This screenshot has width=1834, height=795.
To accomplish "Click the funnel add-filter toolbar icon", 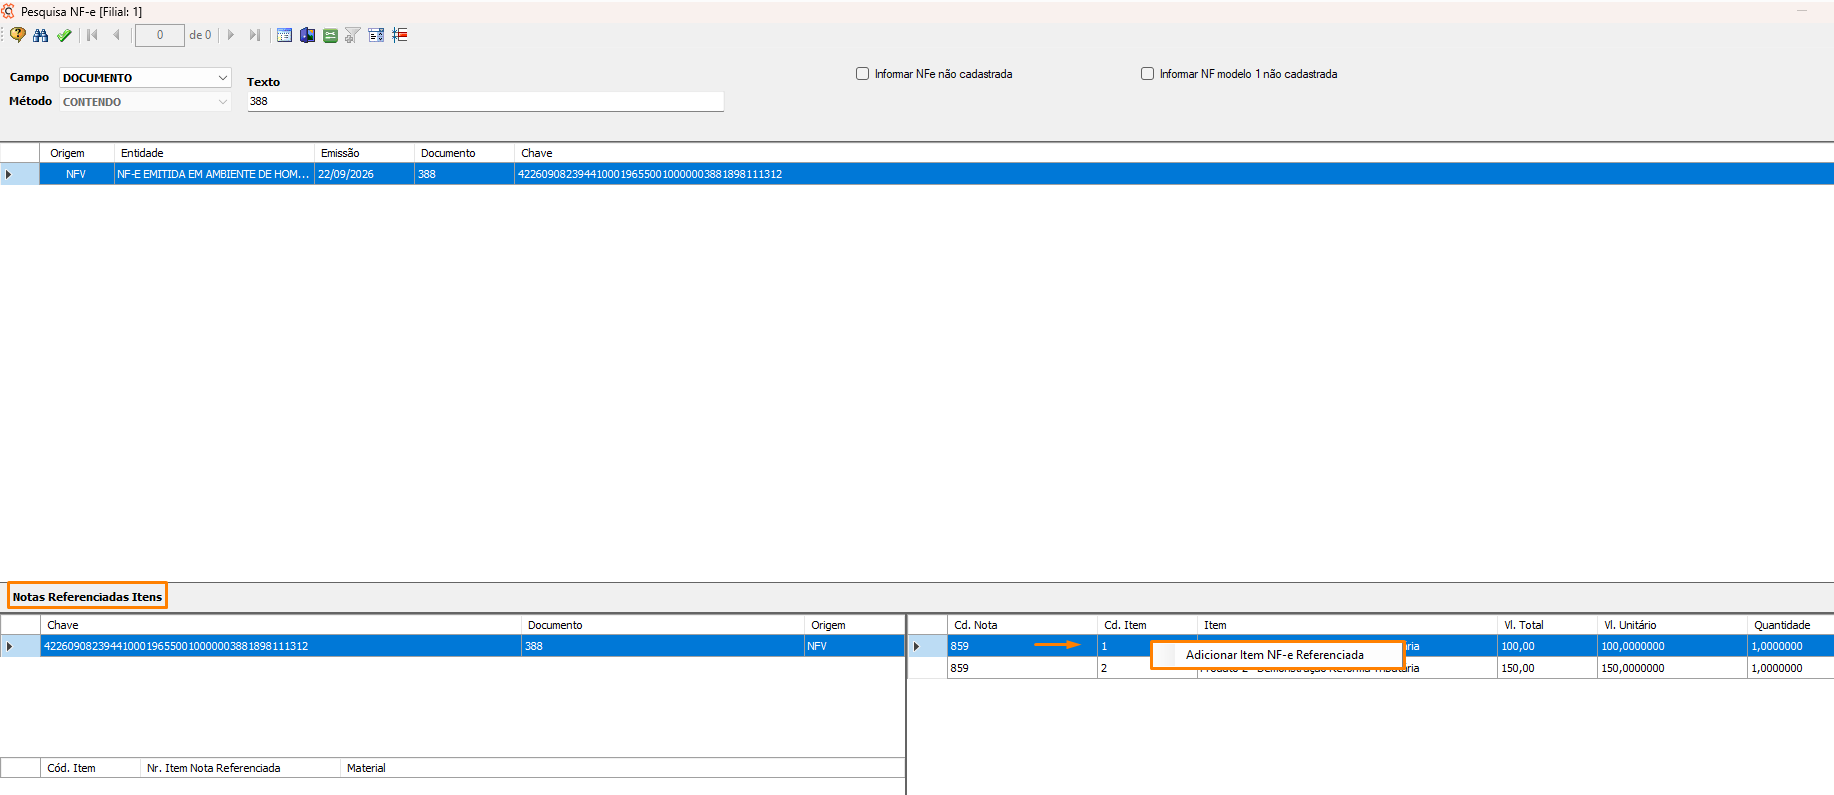I will (x=353, y=35).
